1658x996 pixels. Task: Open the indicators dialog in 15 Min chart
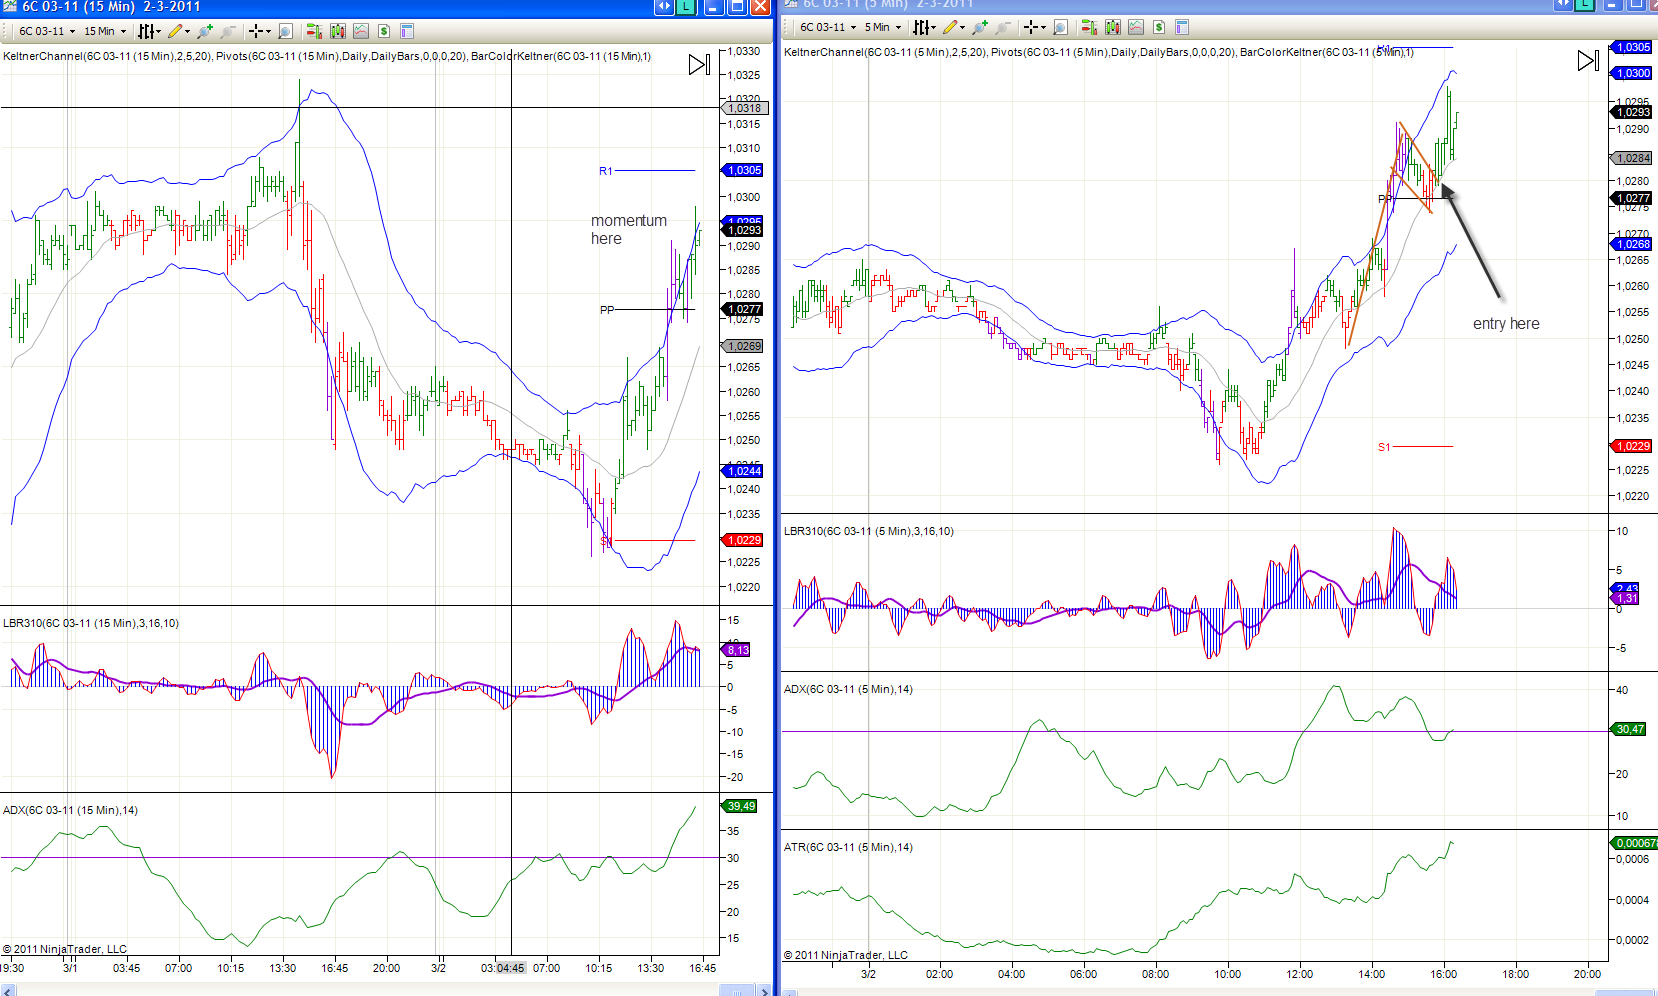click(x=361, y=31)
